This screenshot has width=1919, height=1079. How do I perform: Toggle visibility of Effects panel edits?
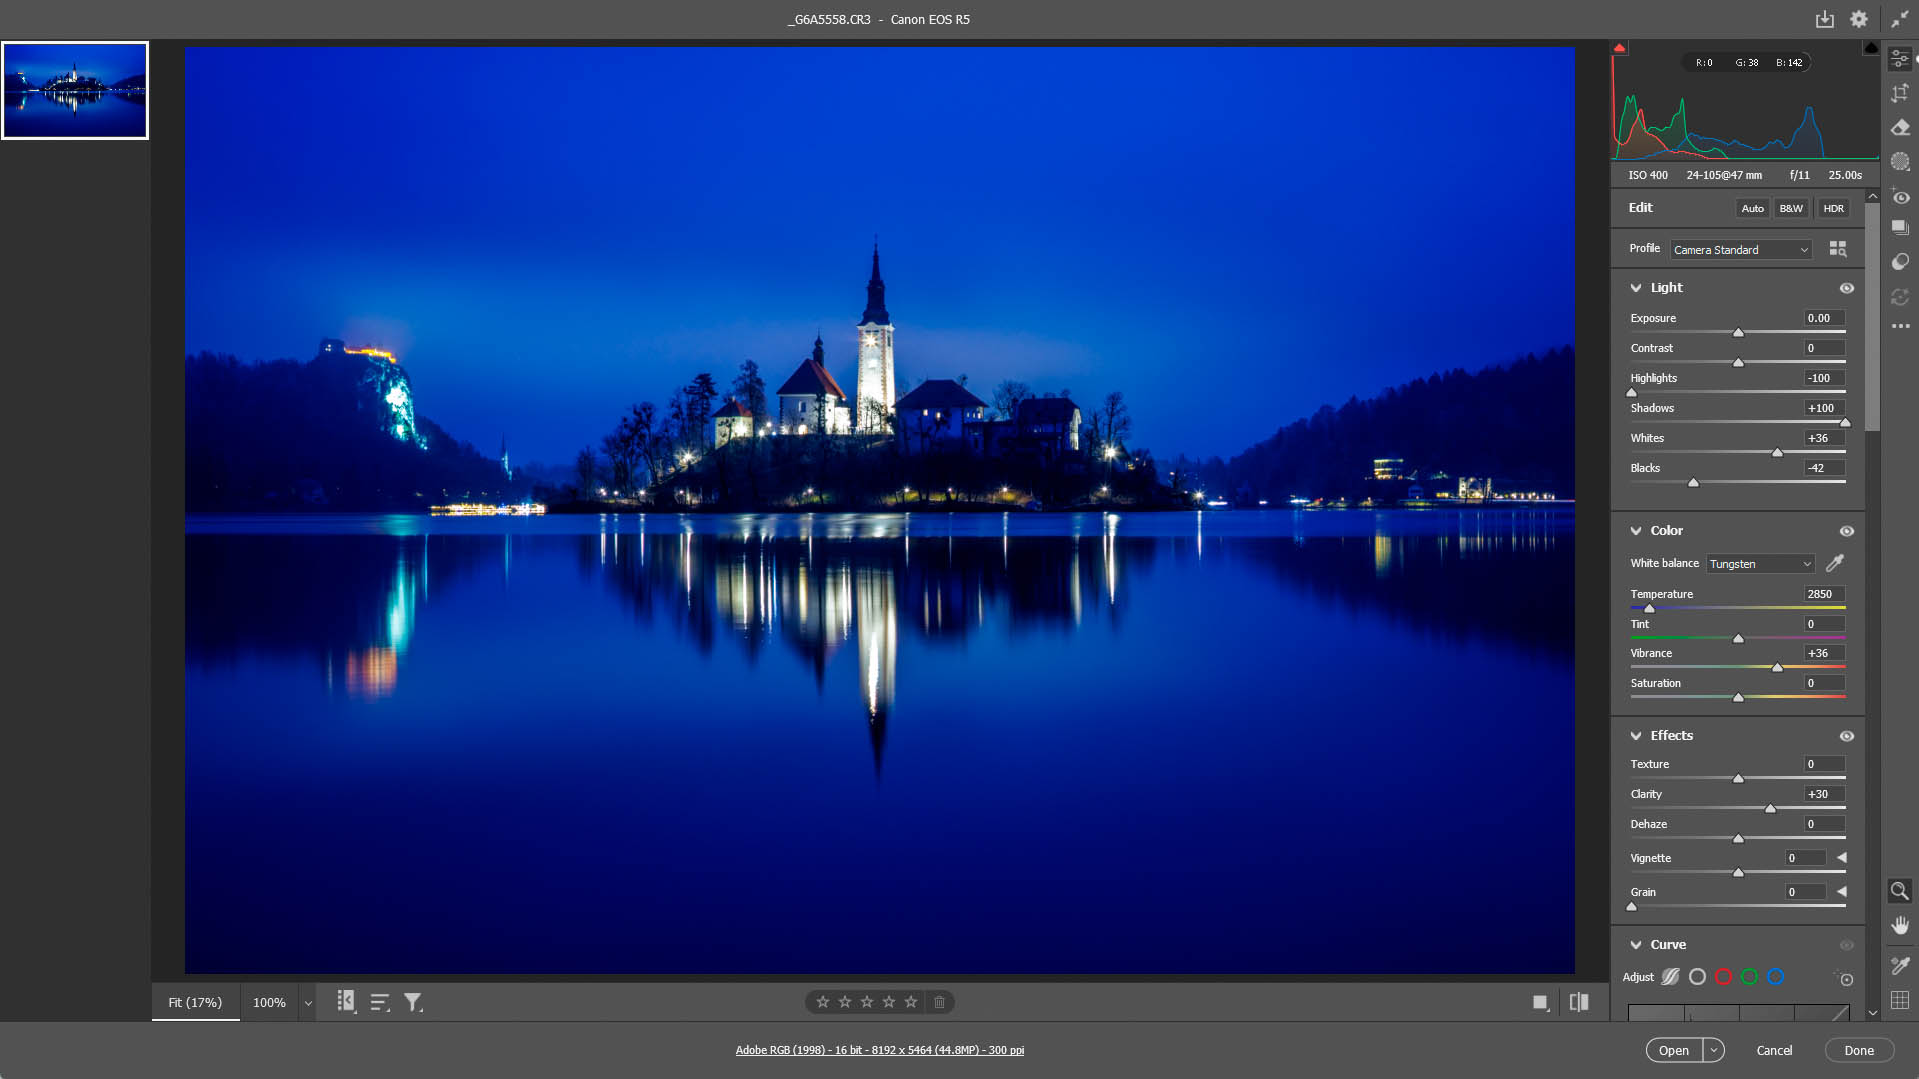[1846, 736]
